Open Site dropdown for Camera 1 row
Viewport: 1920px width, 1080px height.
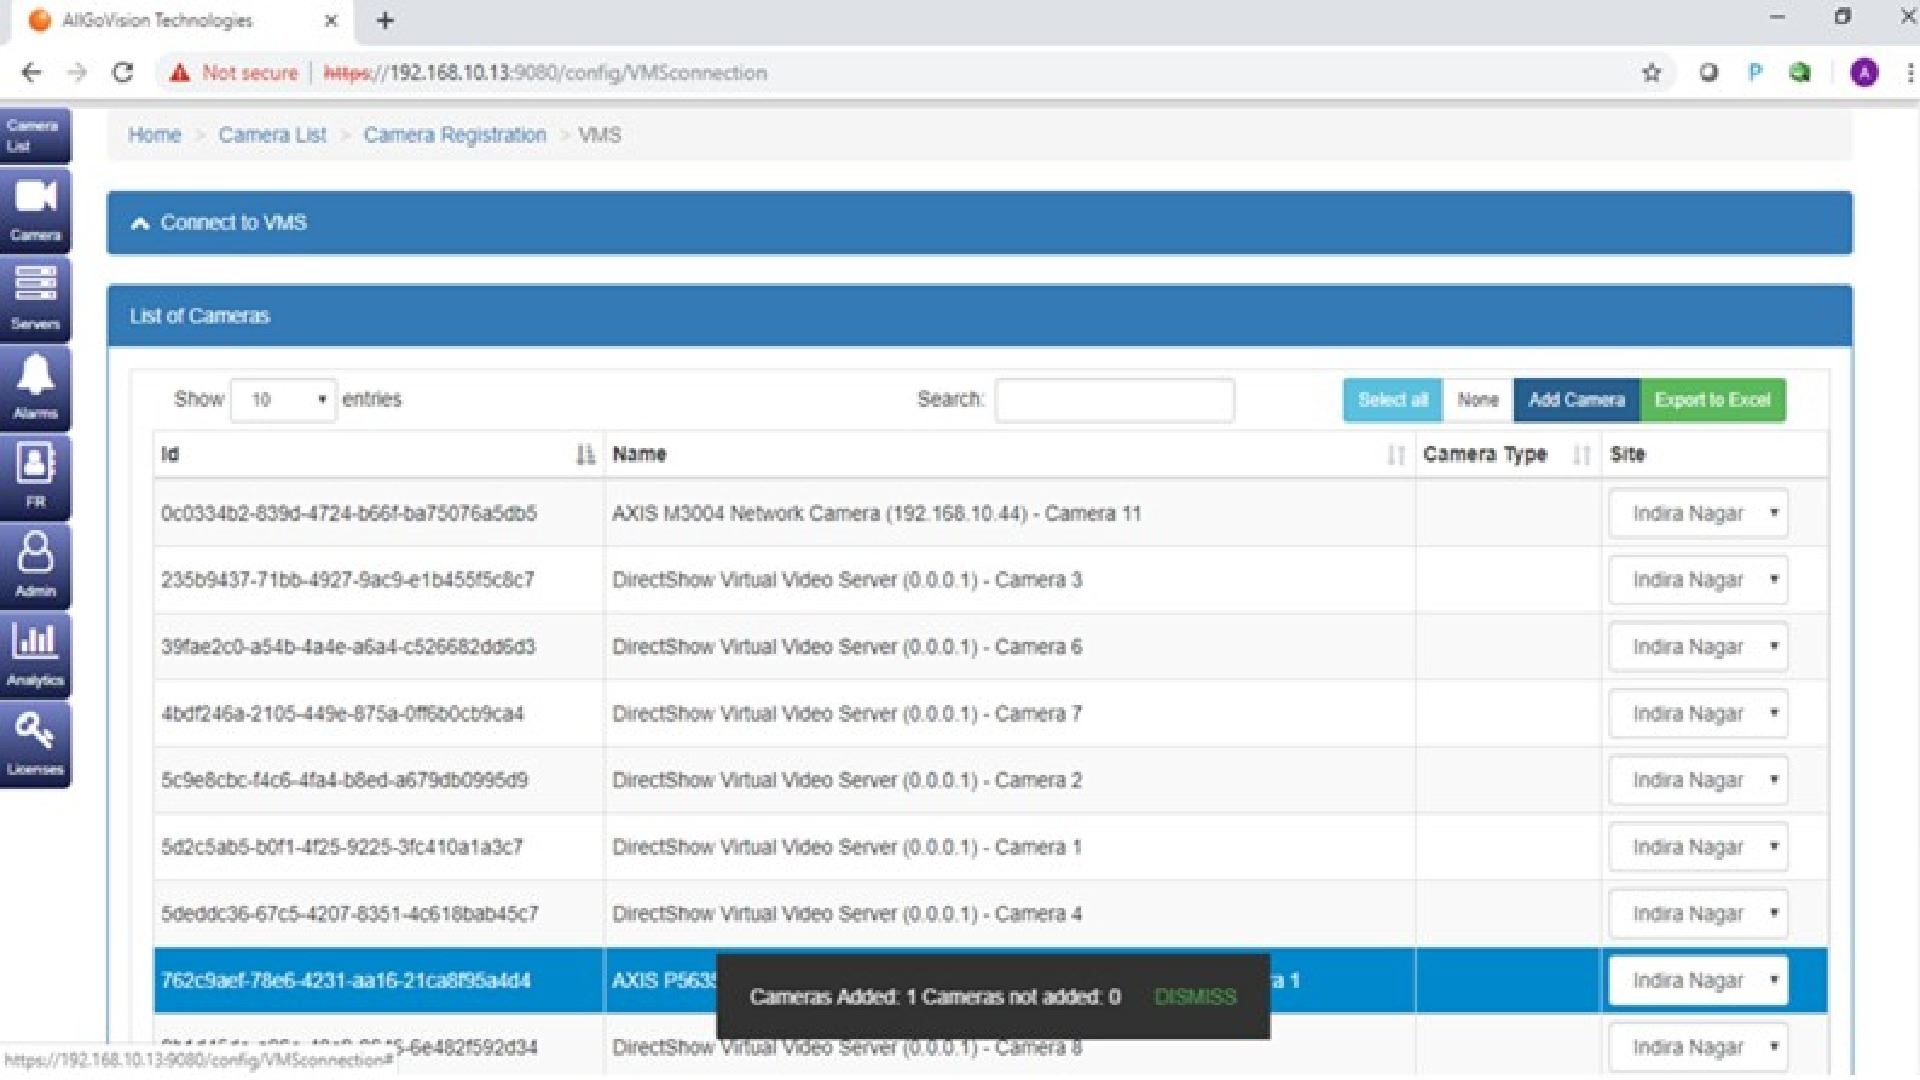(x=1698, y=847)
